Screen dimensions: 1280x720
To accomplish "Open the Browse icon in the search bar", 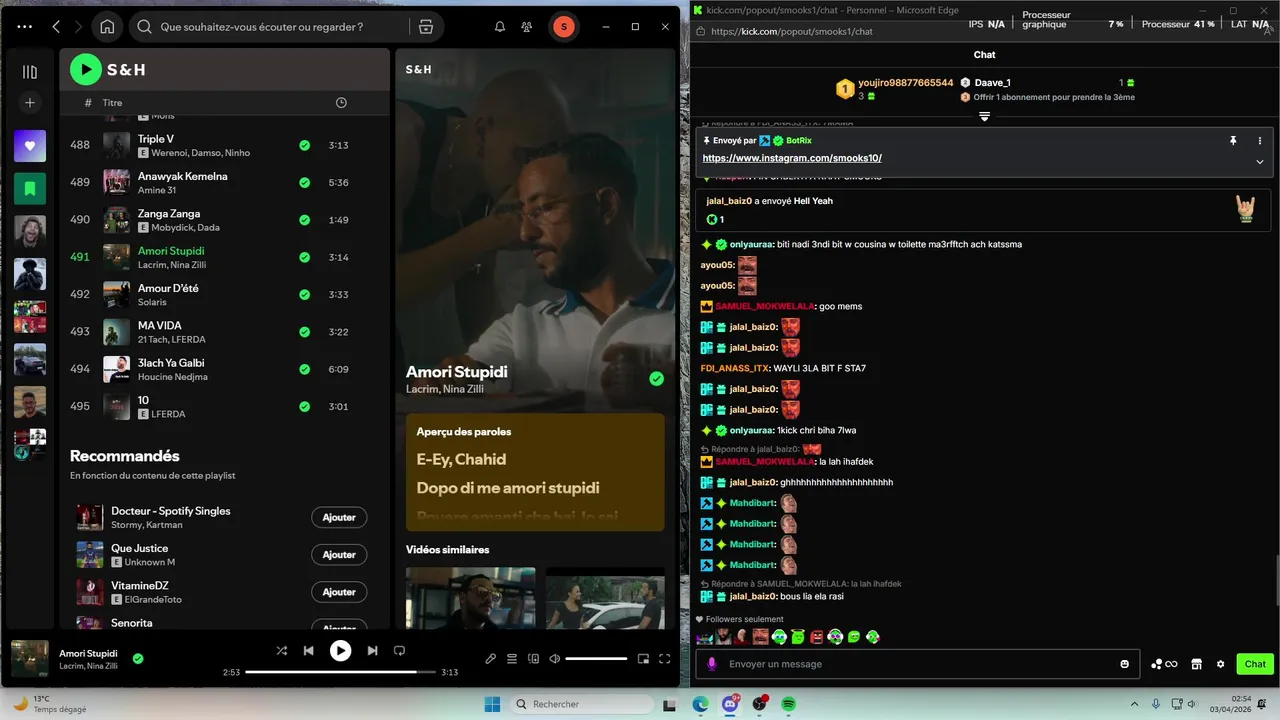I will [x=426, y=27].
